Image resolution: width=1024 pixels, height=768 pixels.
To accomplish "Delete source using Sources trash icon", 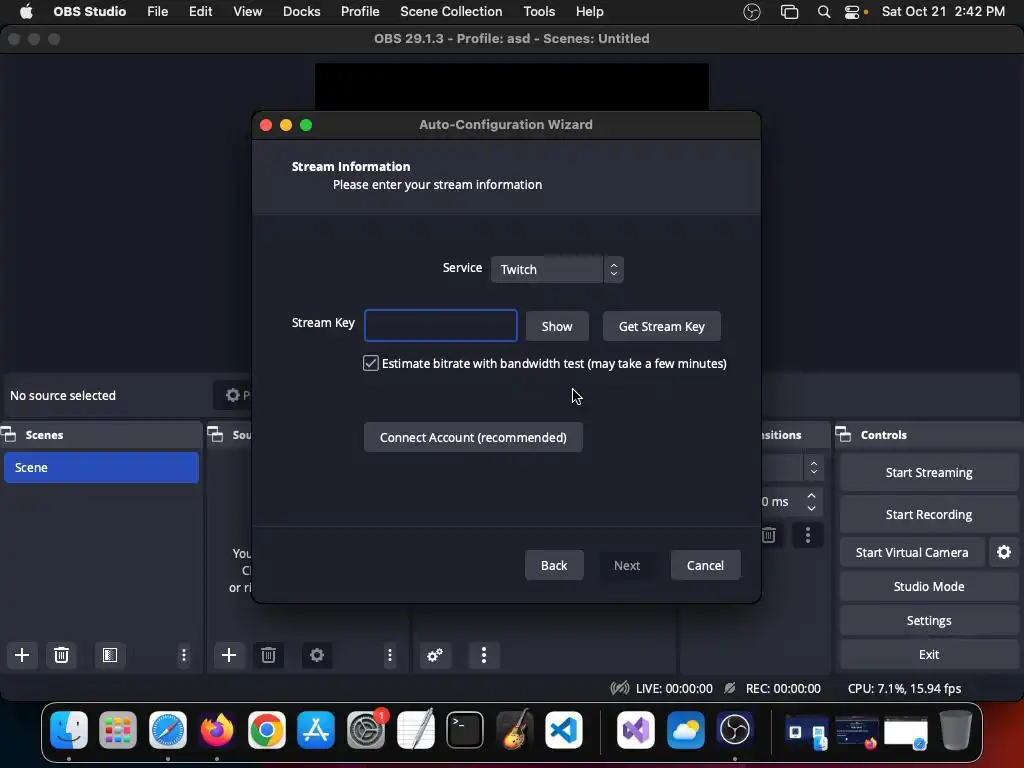I will point(268,655).
